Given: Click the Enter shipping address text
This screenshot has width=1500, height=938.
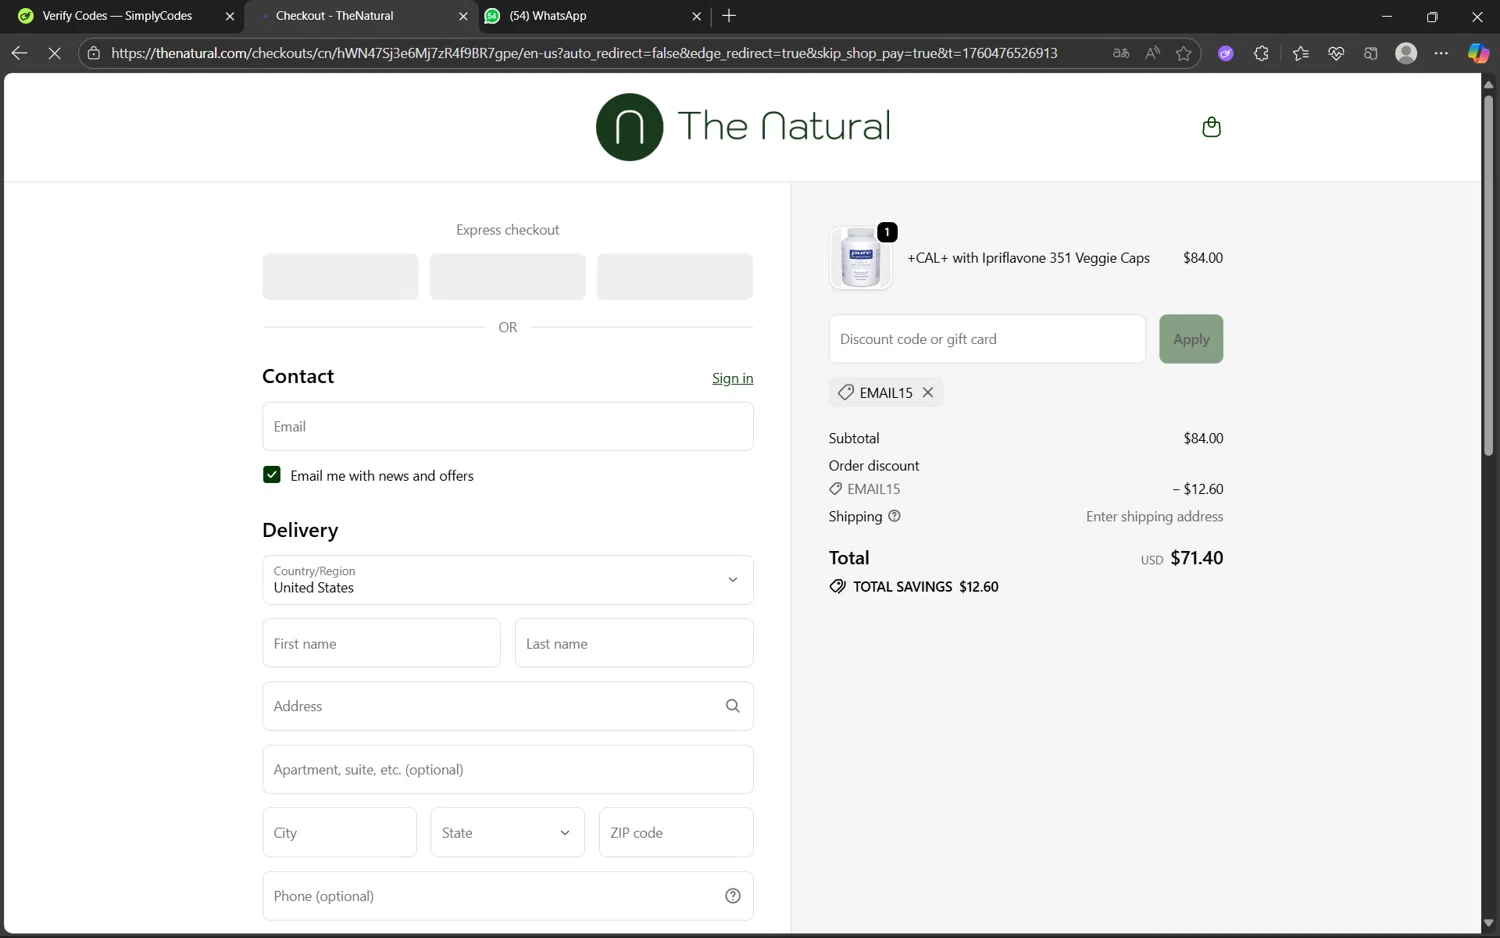Looking at the screenshot, I should (1154, 516).
